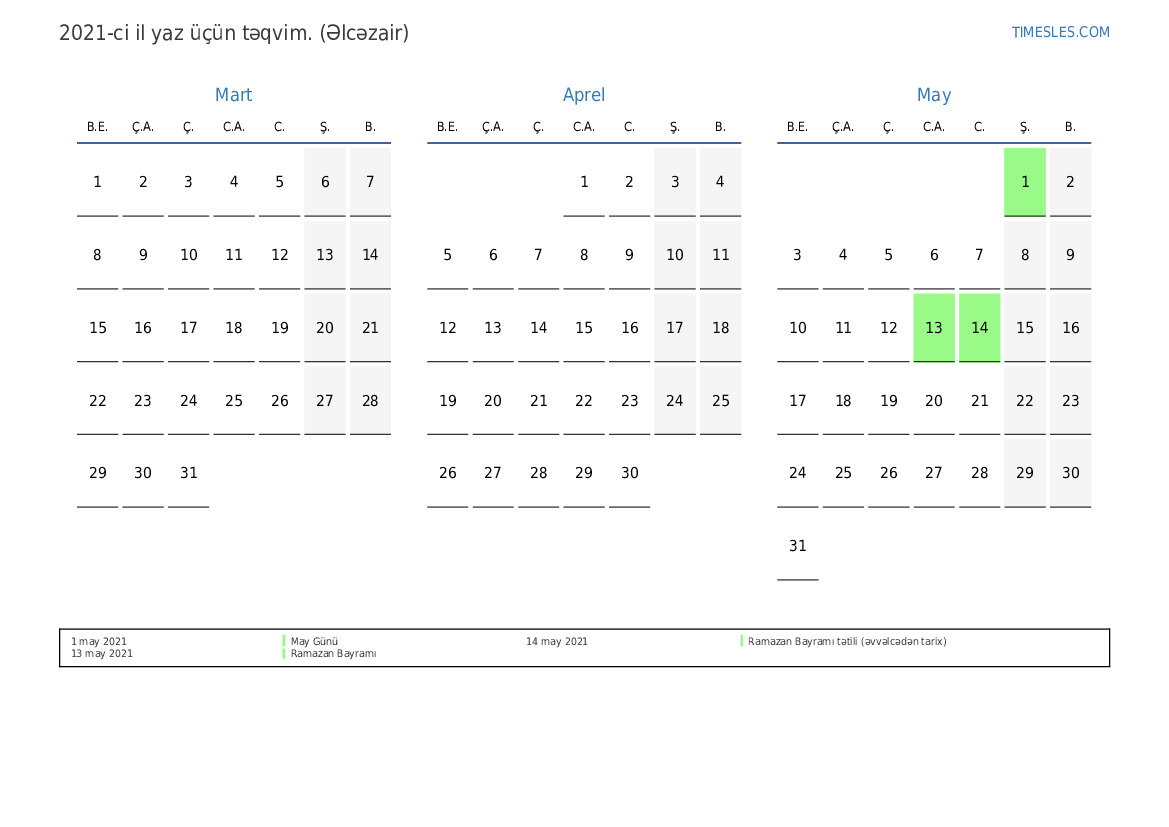Click the 1 may 2021 legend date
Image resolution: width=1169 pixels, height=827 pixels.
point(98,642)
